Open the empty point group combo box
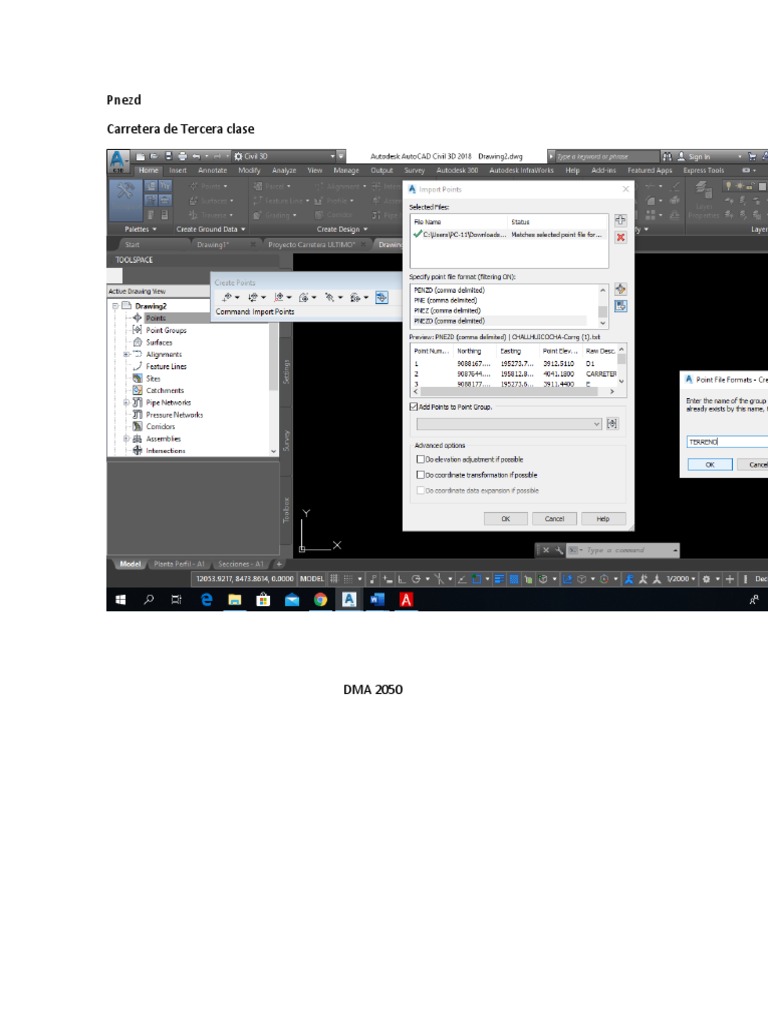 tap(509, 424)
